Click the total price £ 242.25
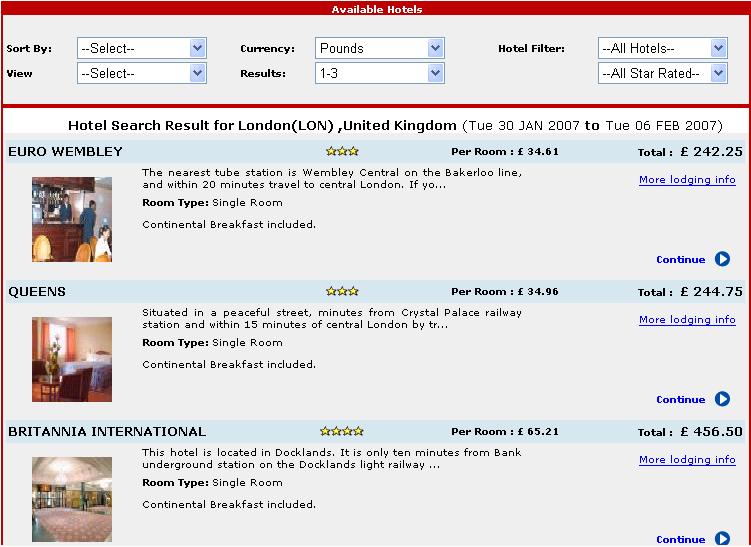This screenshot has width=751, height=547. click(711, 152)
